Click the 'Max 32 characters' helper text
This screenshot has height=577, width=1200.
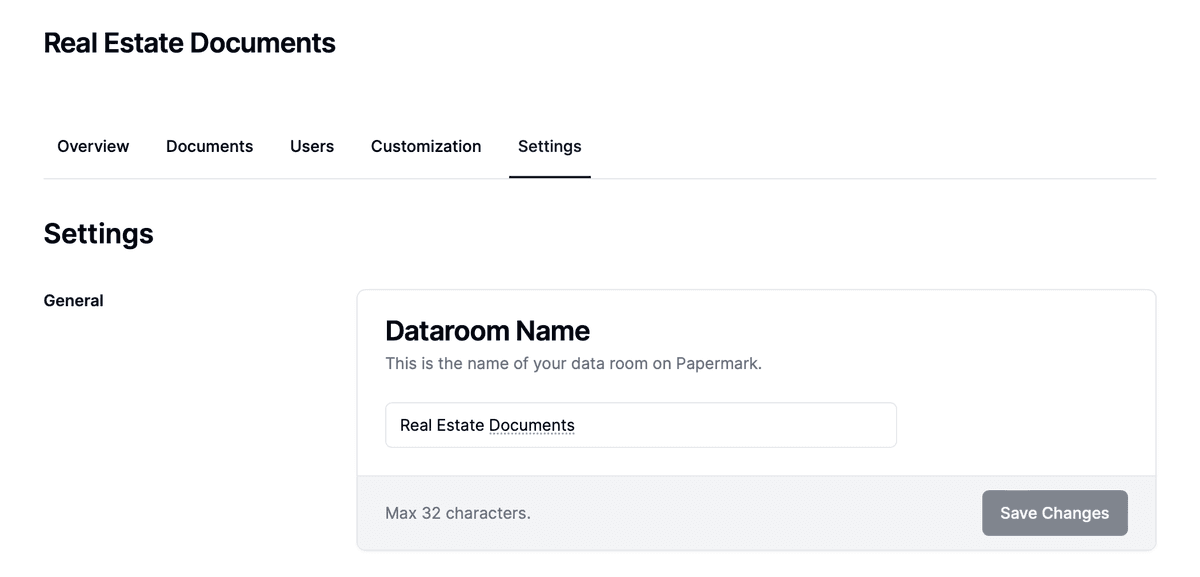click(x=458, y=512)
